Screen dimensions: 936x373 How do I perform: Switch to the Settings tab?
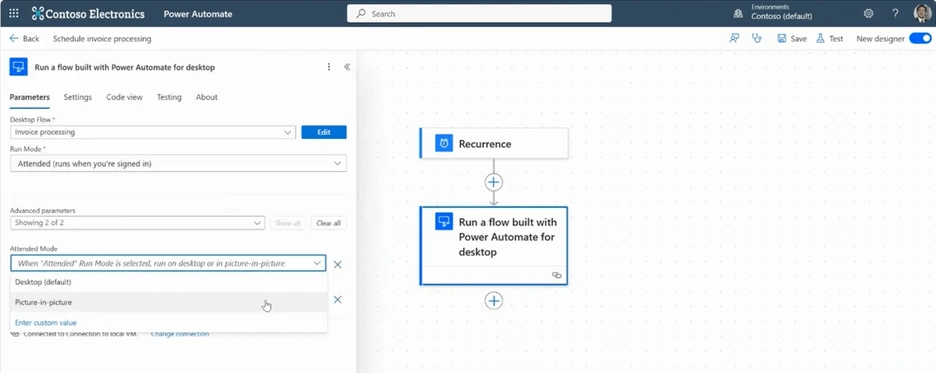coord(78,97)
